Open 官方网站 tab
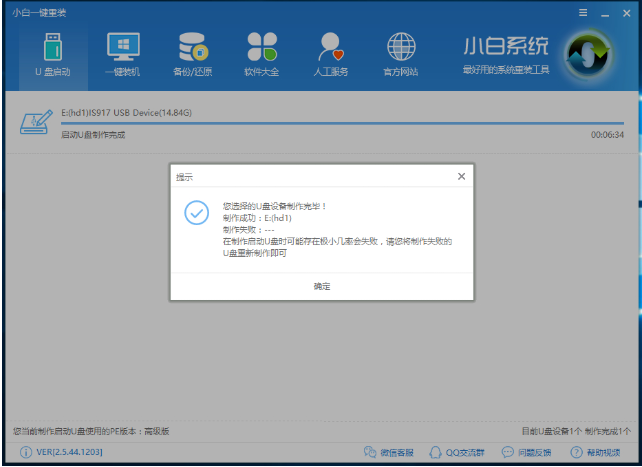Screen dimensions: 642x467 401,55
